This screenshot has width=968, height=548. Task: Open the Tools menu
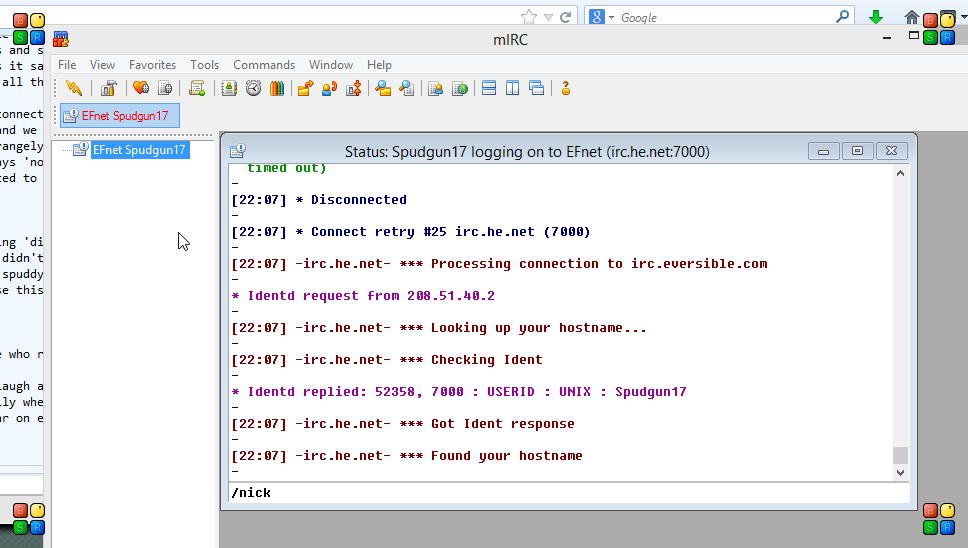[x=204, y=65]
